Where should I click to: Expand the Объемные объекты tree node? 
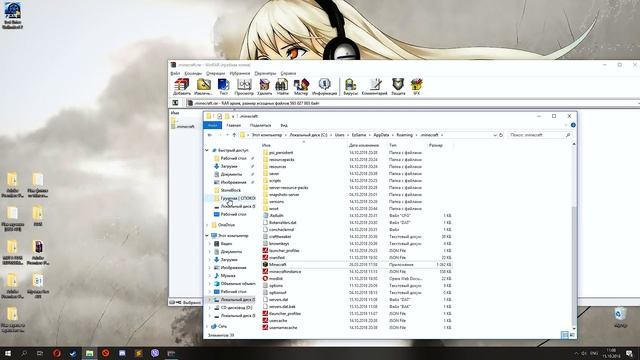(x=210, y=284)
